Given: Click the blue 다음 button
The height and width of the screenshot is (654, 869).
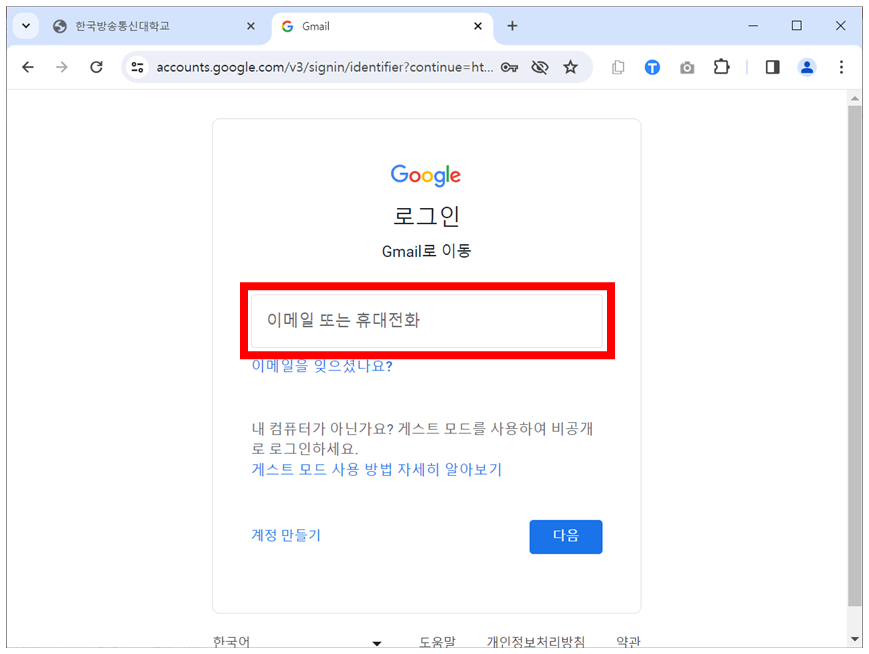Looking at the screenshot, I should tap(566, 537).
